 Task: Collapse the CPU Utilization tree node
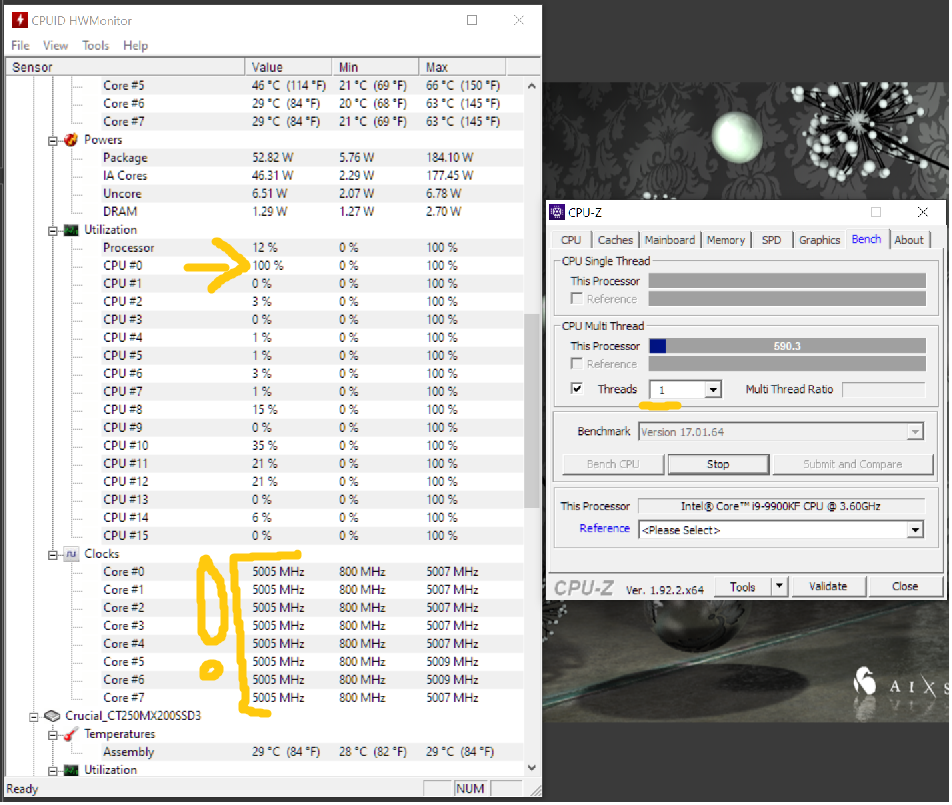(x=53, y=231)
